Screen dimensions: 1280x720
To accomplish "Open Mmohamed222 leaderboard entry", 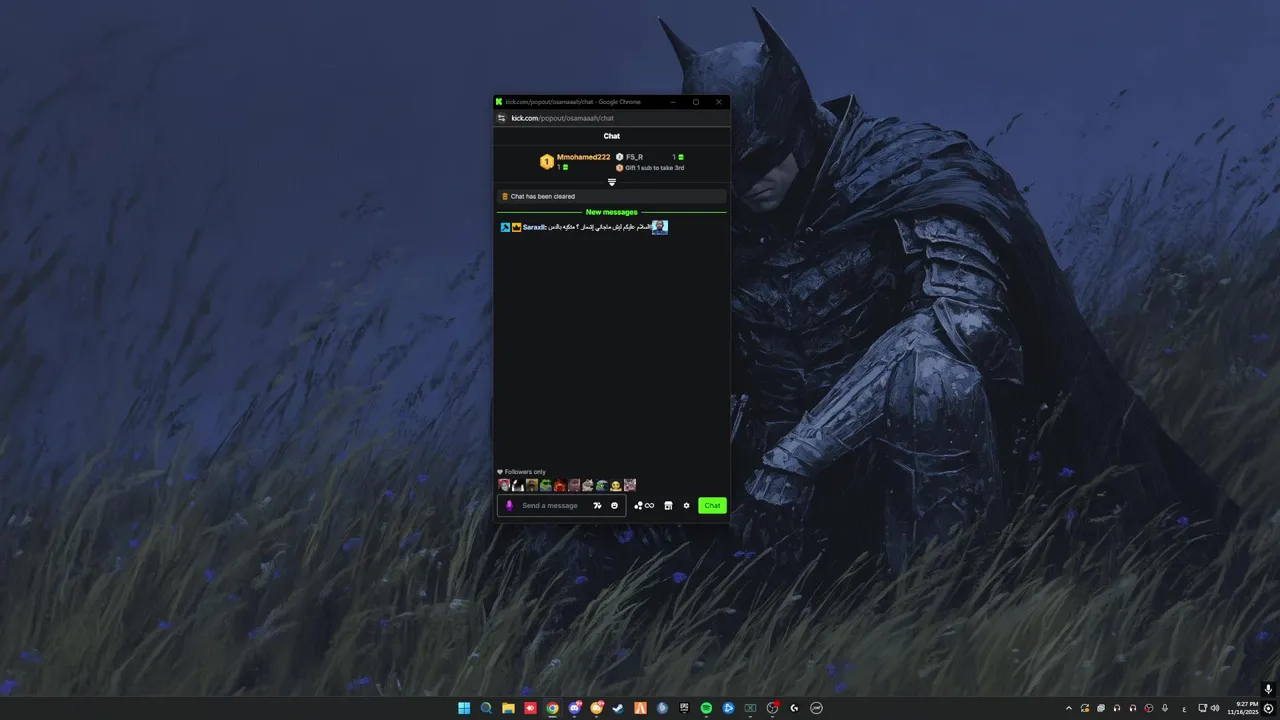I will pyautogui.click(x=575, y=161).
